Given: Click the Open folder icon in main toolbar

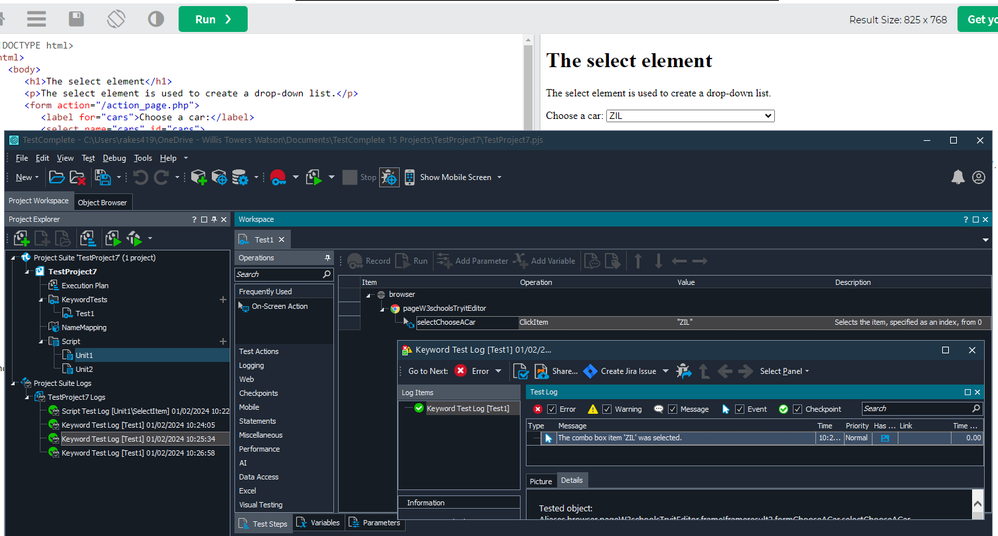Looking at the screenshot, I should pos(57,177).
